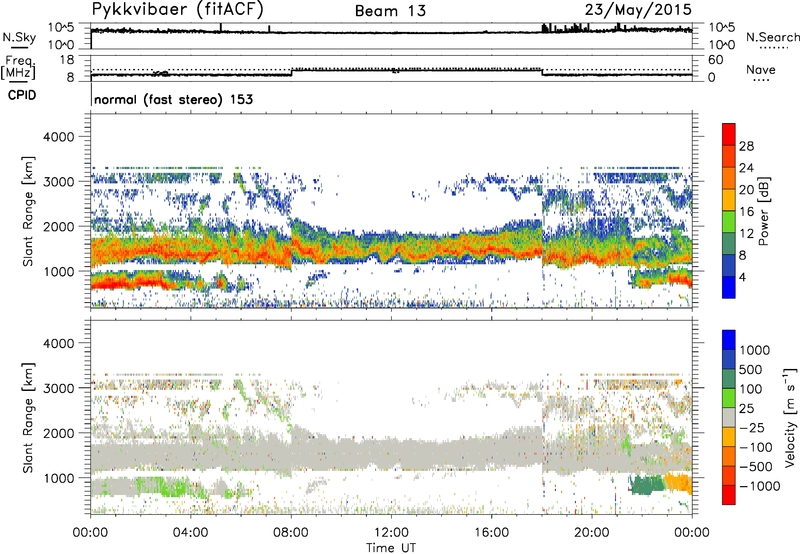
Task: Pick the bright blue bottom power colorbar swatch
Action: (x=729, y=287)
